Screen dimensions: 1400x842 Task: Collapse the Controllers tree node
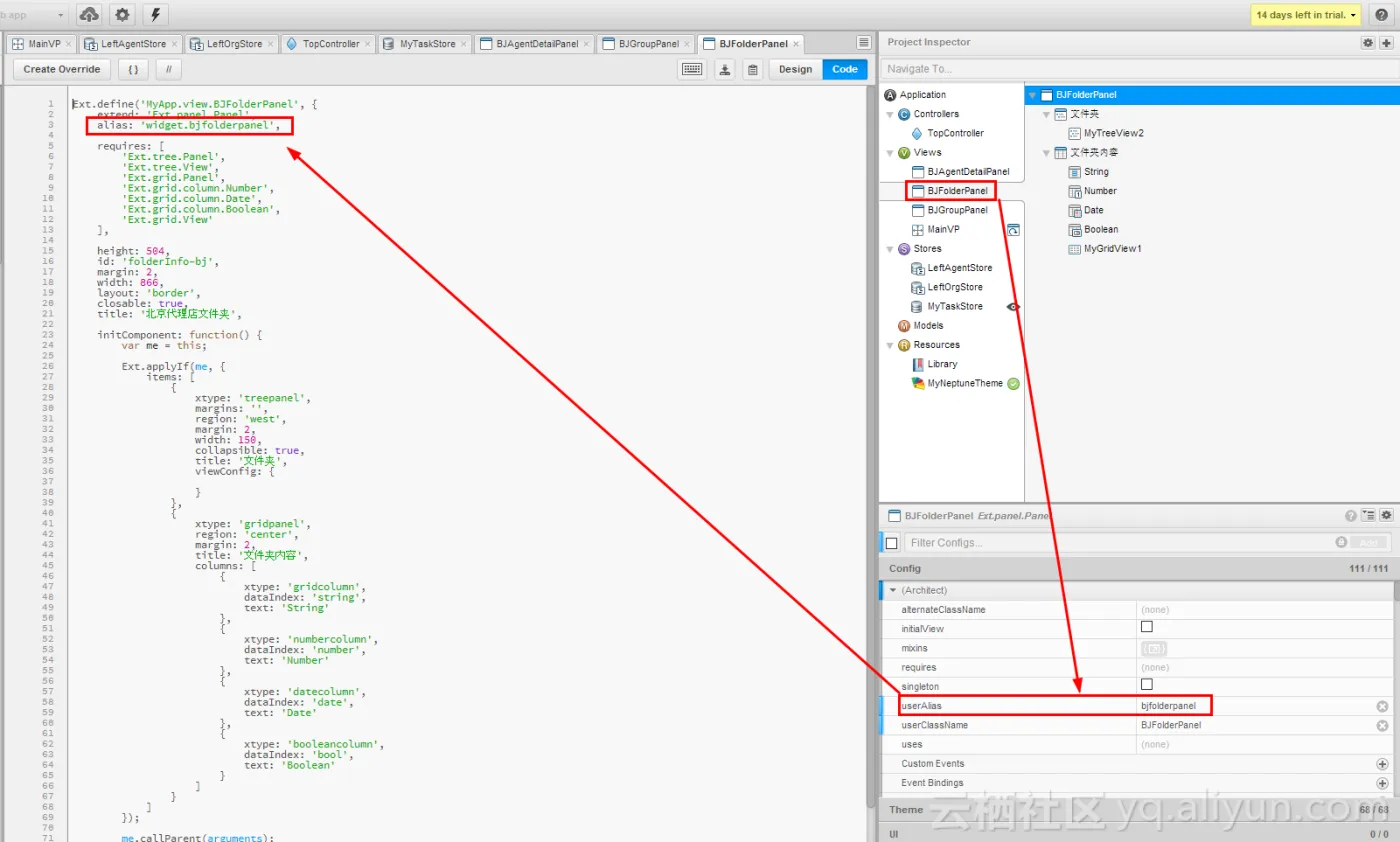pos(890,115)
